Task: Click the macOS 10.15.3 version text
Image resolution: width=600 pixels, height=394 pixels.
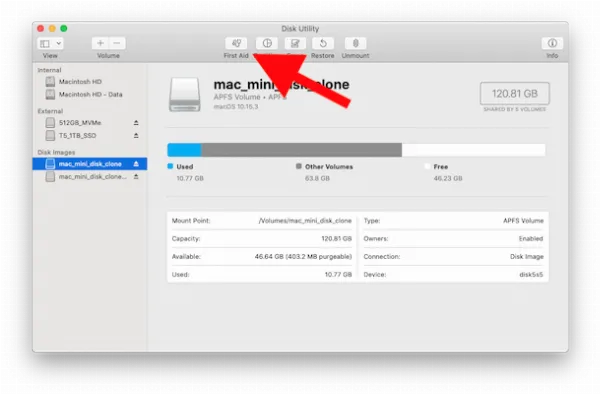Action: coord(236,107)
